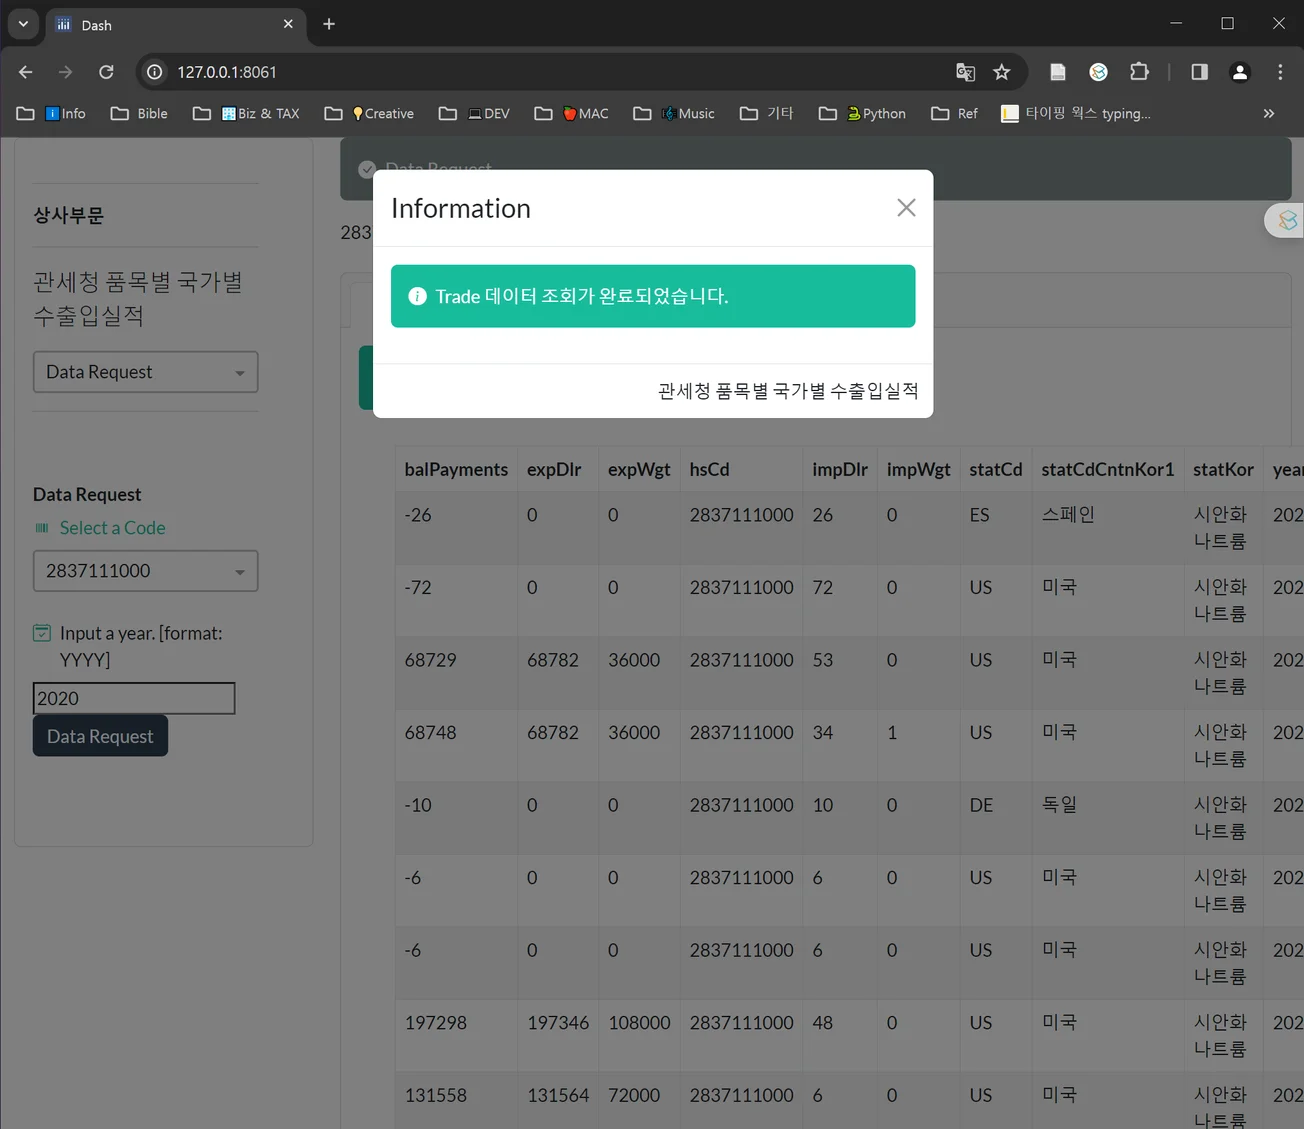Click the document extension icon in toolbar

1057,72
